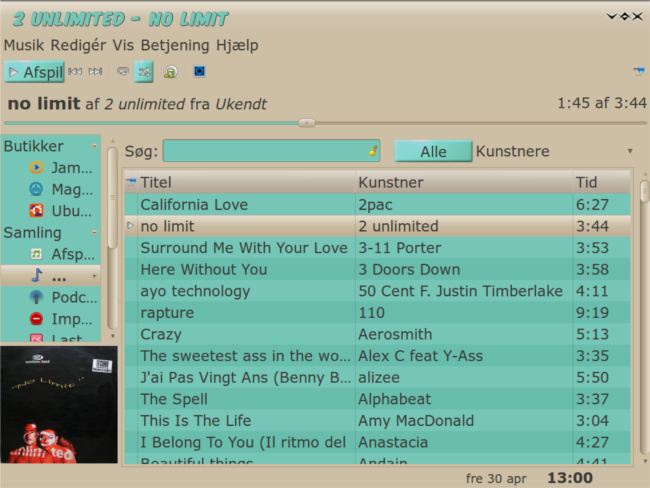Collapse the Samling section

94,232
